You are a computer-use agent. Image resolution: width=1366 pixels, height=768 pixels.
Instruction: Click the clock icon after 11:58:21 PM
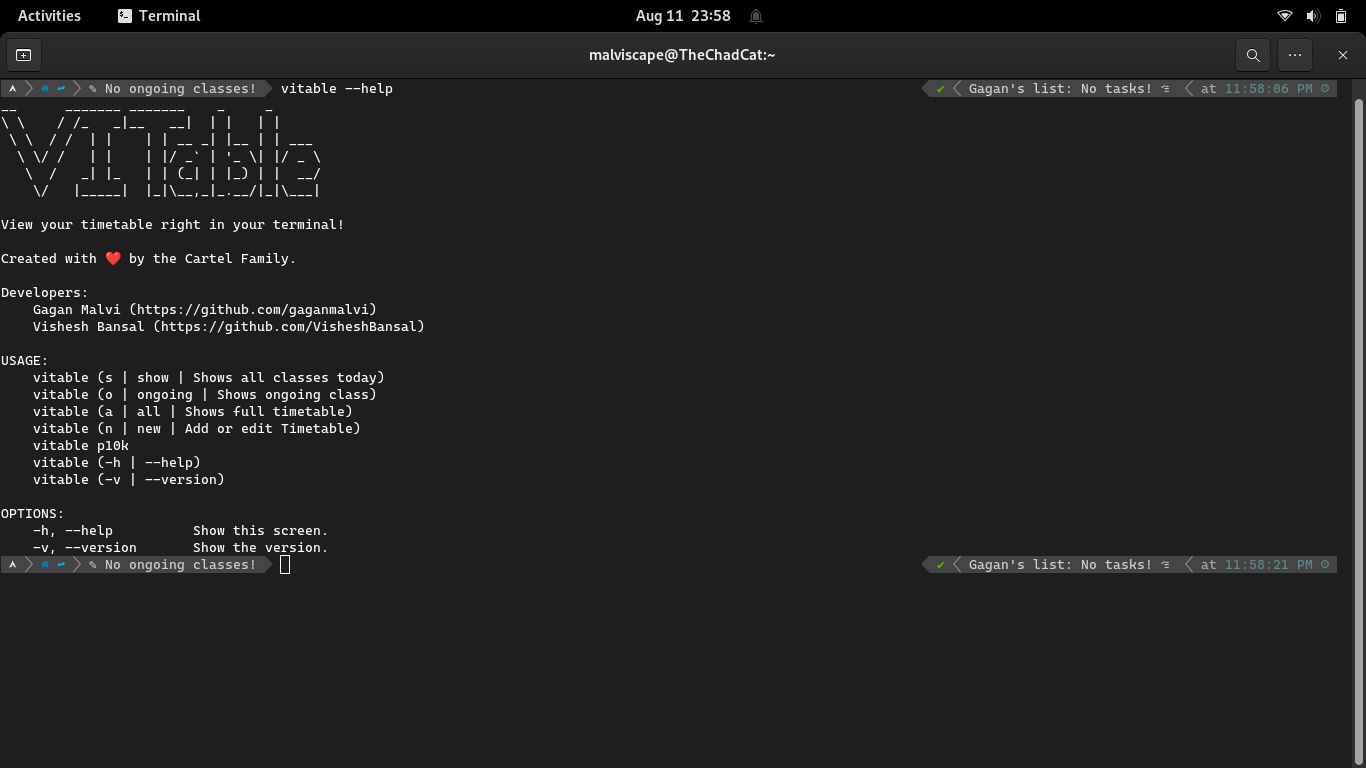(1326, 565)
